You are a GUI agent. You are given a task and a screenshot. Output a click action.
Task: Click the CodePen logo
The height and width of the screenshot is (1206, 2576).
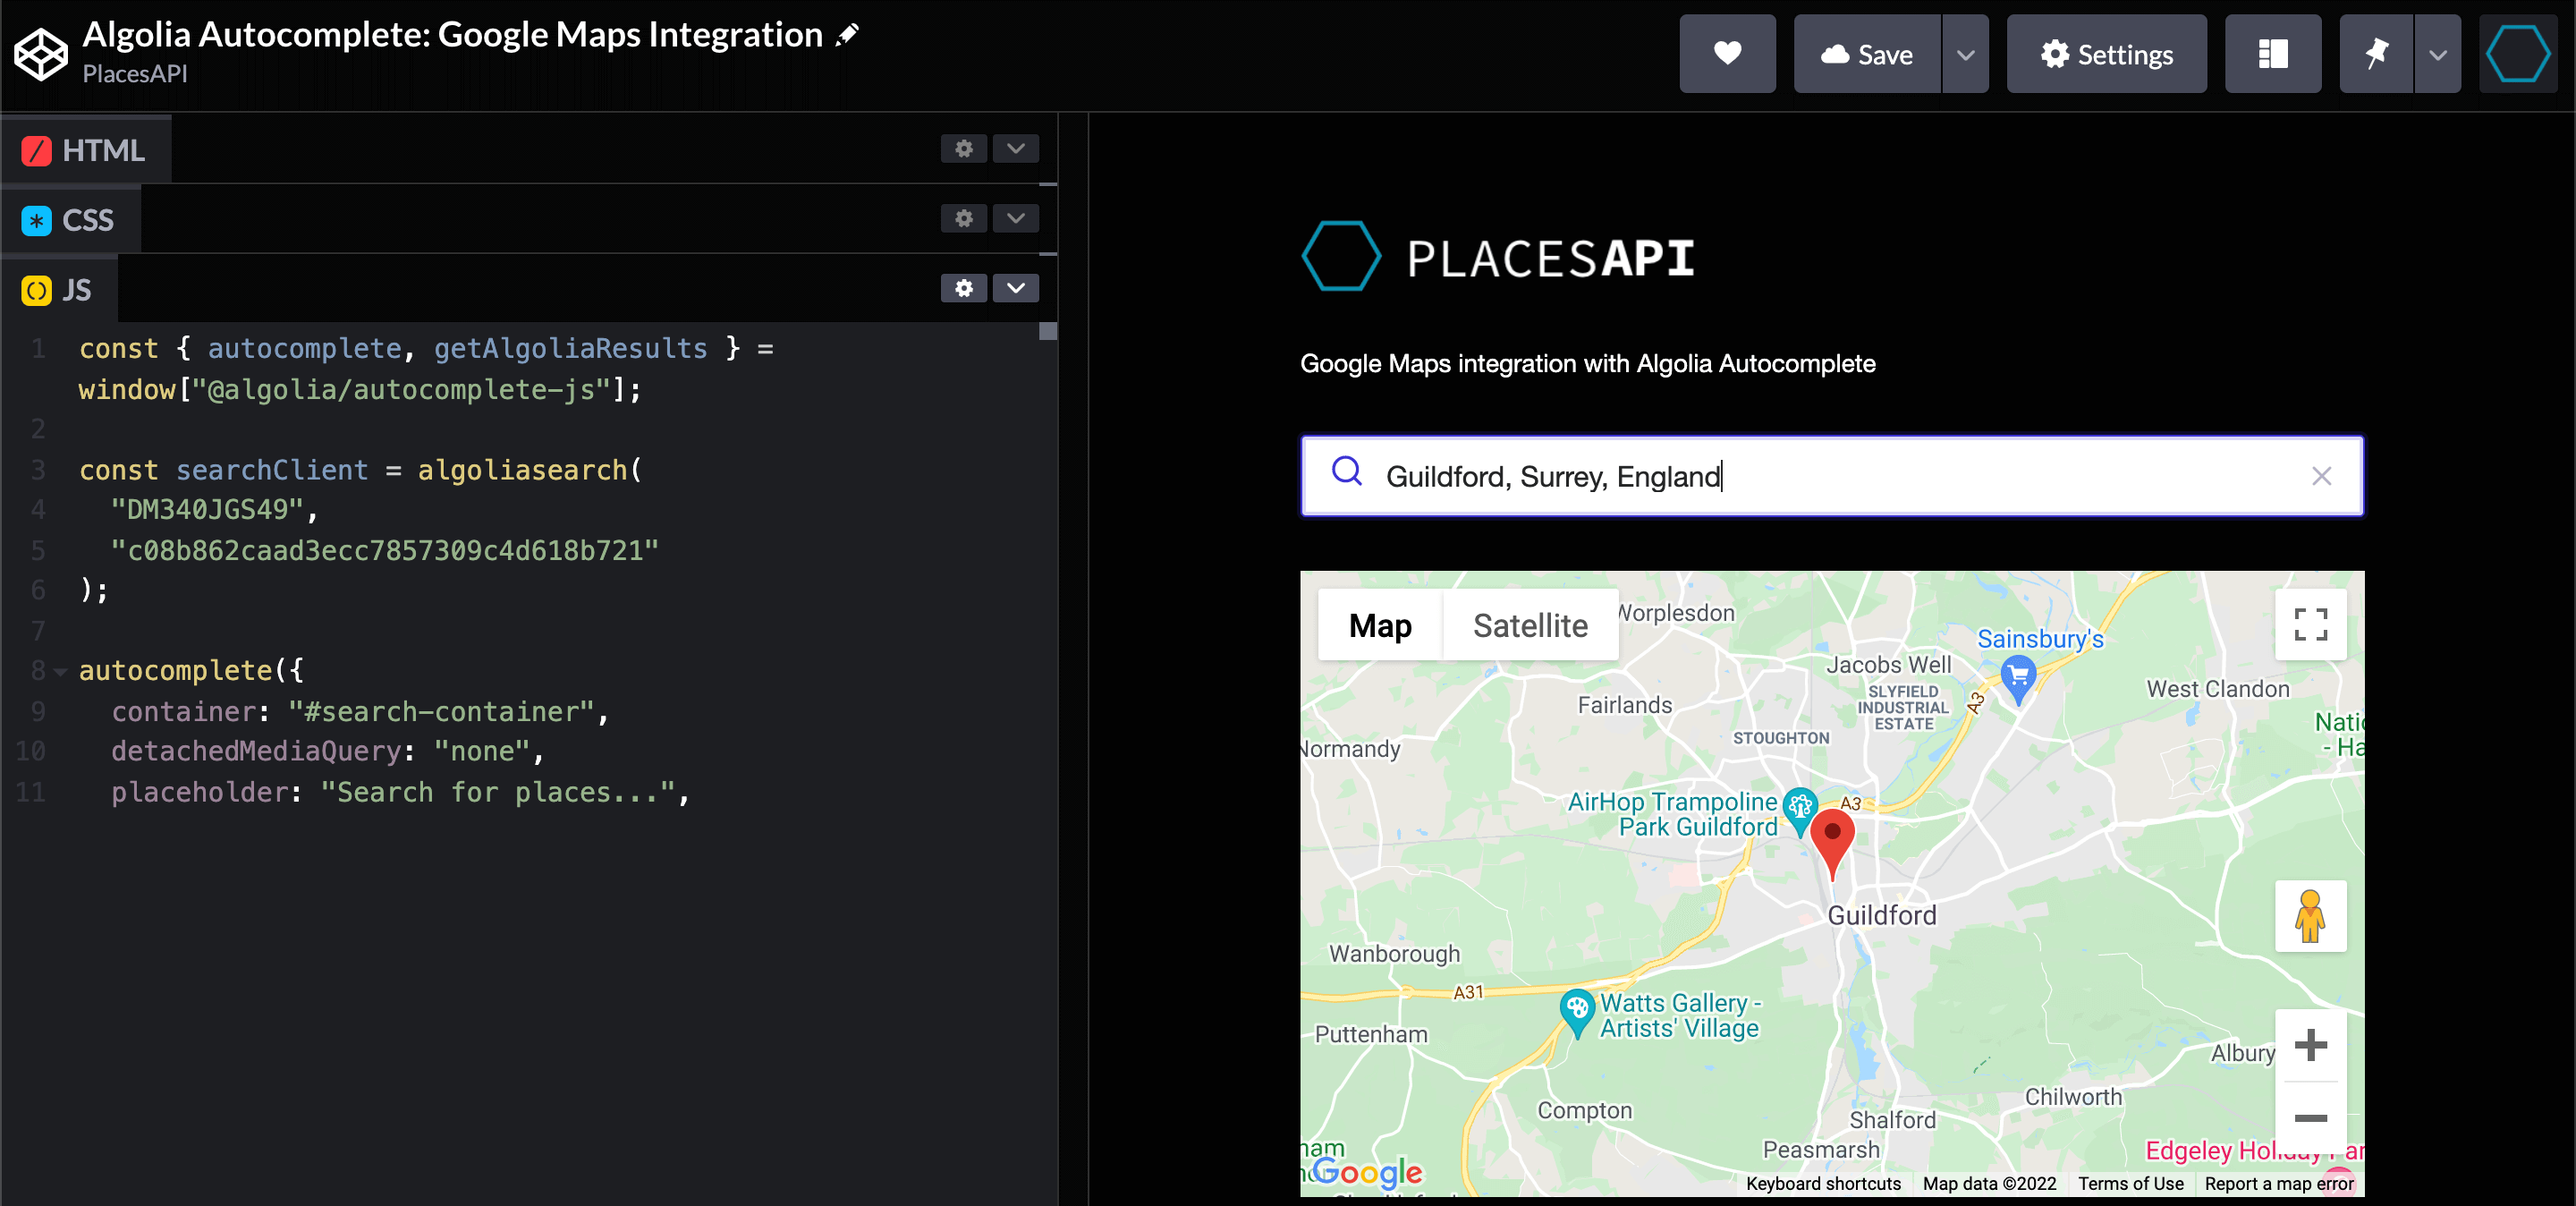tap(40, 52)
